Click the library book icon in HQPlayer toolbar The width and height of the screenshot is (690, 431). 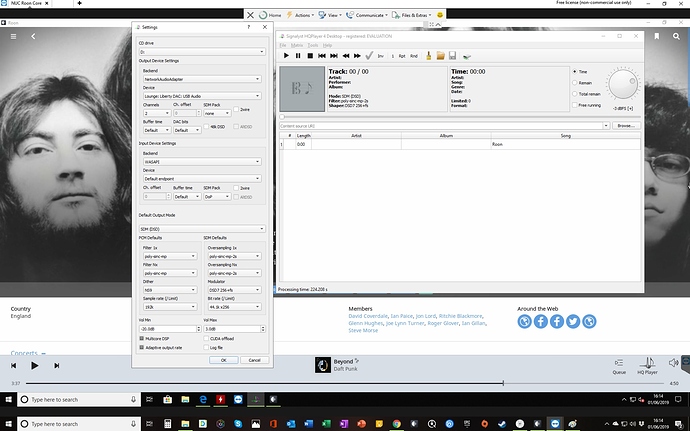click(x=467, y=56)
